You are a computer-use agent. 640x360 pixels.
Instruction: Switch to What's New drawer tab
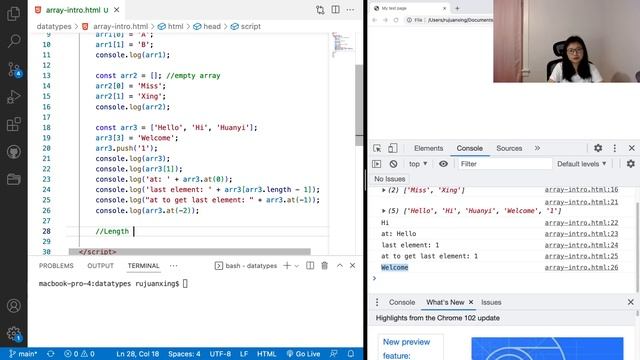445,302
